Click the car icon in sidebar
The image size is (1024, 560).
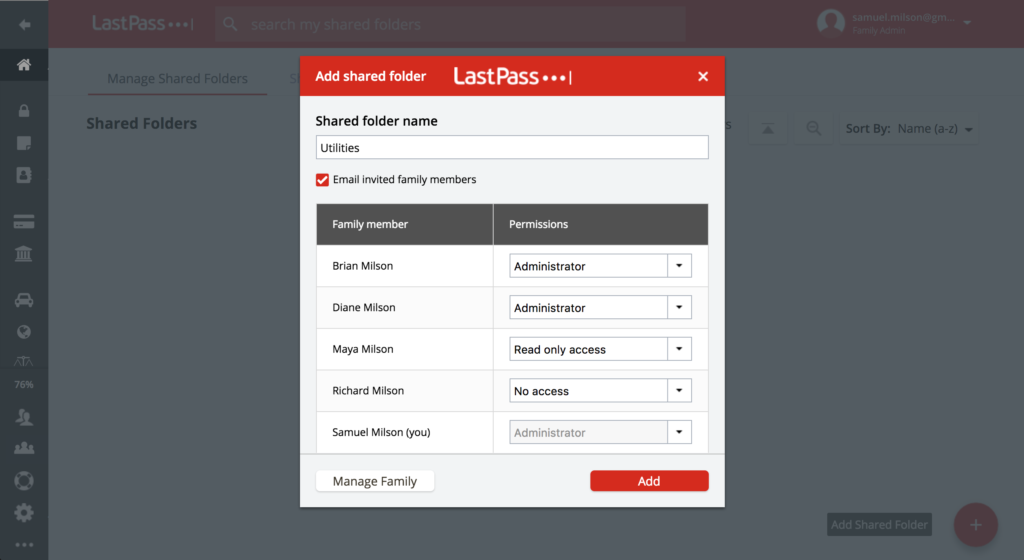coord(24,300)
